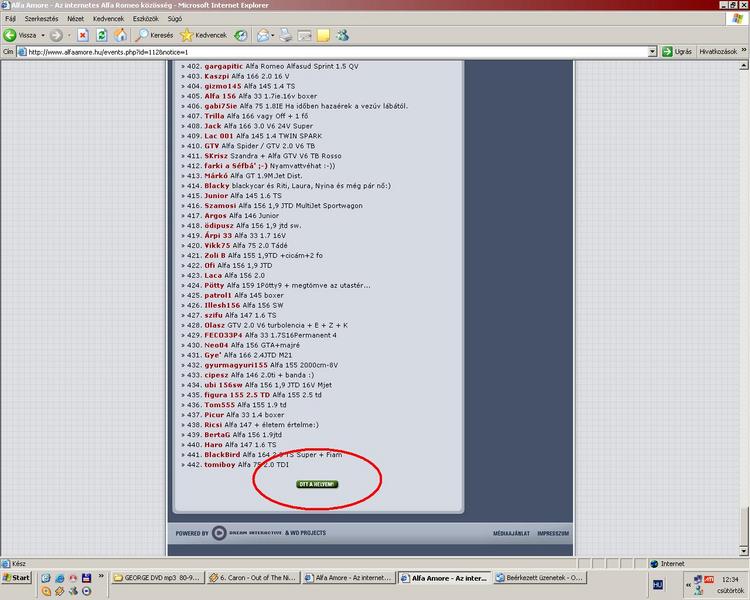This screenshot has width=750, height=600.
Task: Expand the quick launch overflow chevron
Action: click(101, 576)
